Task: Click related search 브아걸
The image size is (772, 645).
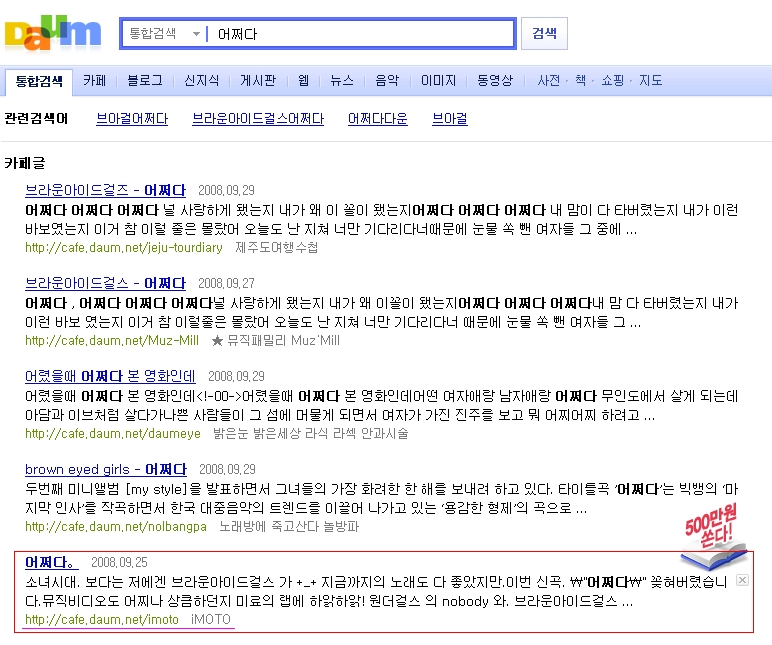Action: 450,119
